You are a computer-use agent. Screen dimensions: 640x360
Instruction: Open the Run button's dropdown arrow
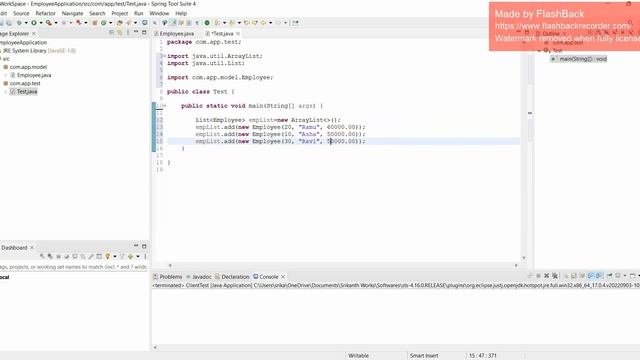click(x=41, y=23)
